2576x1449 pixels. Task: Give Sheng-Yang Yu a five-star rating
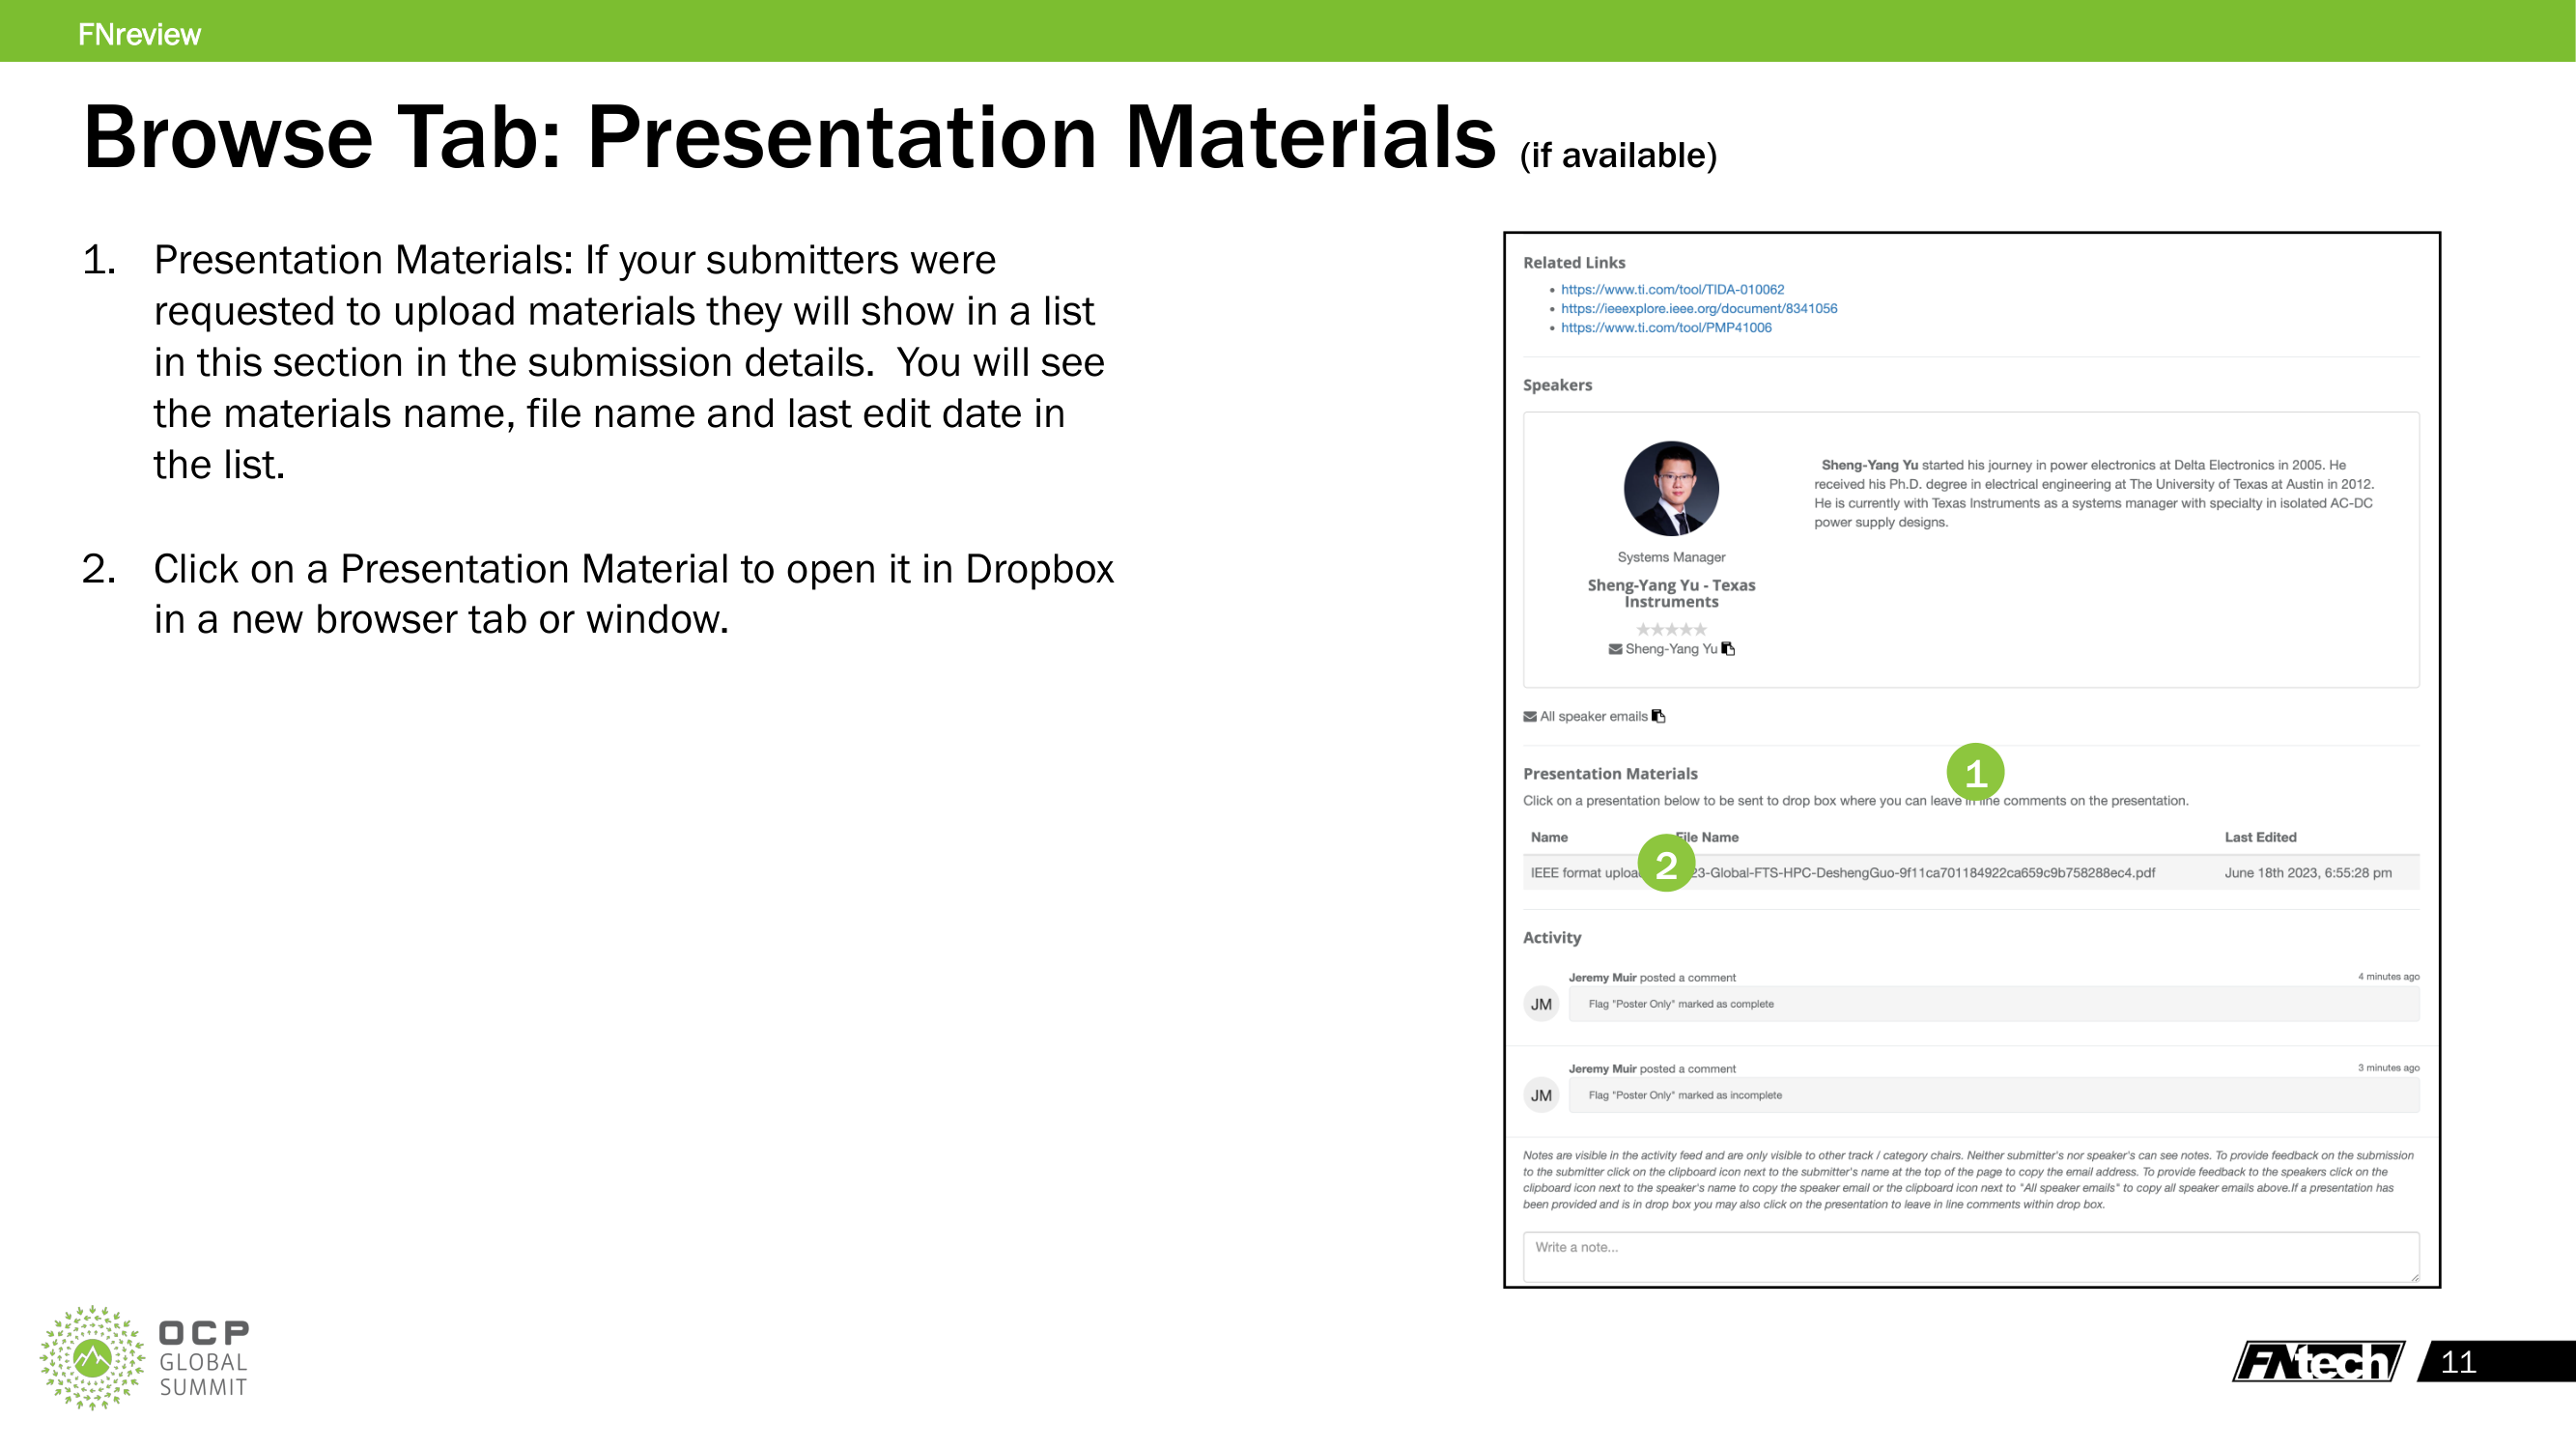click(1701, 629)
